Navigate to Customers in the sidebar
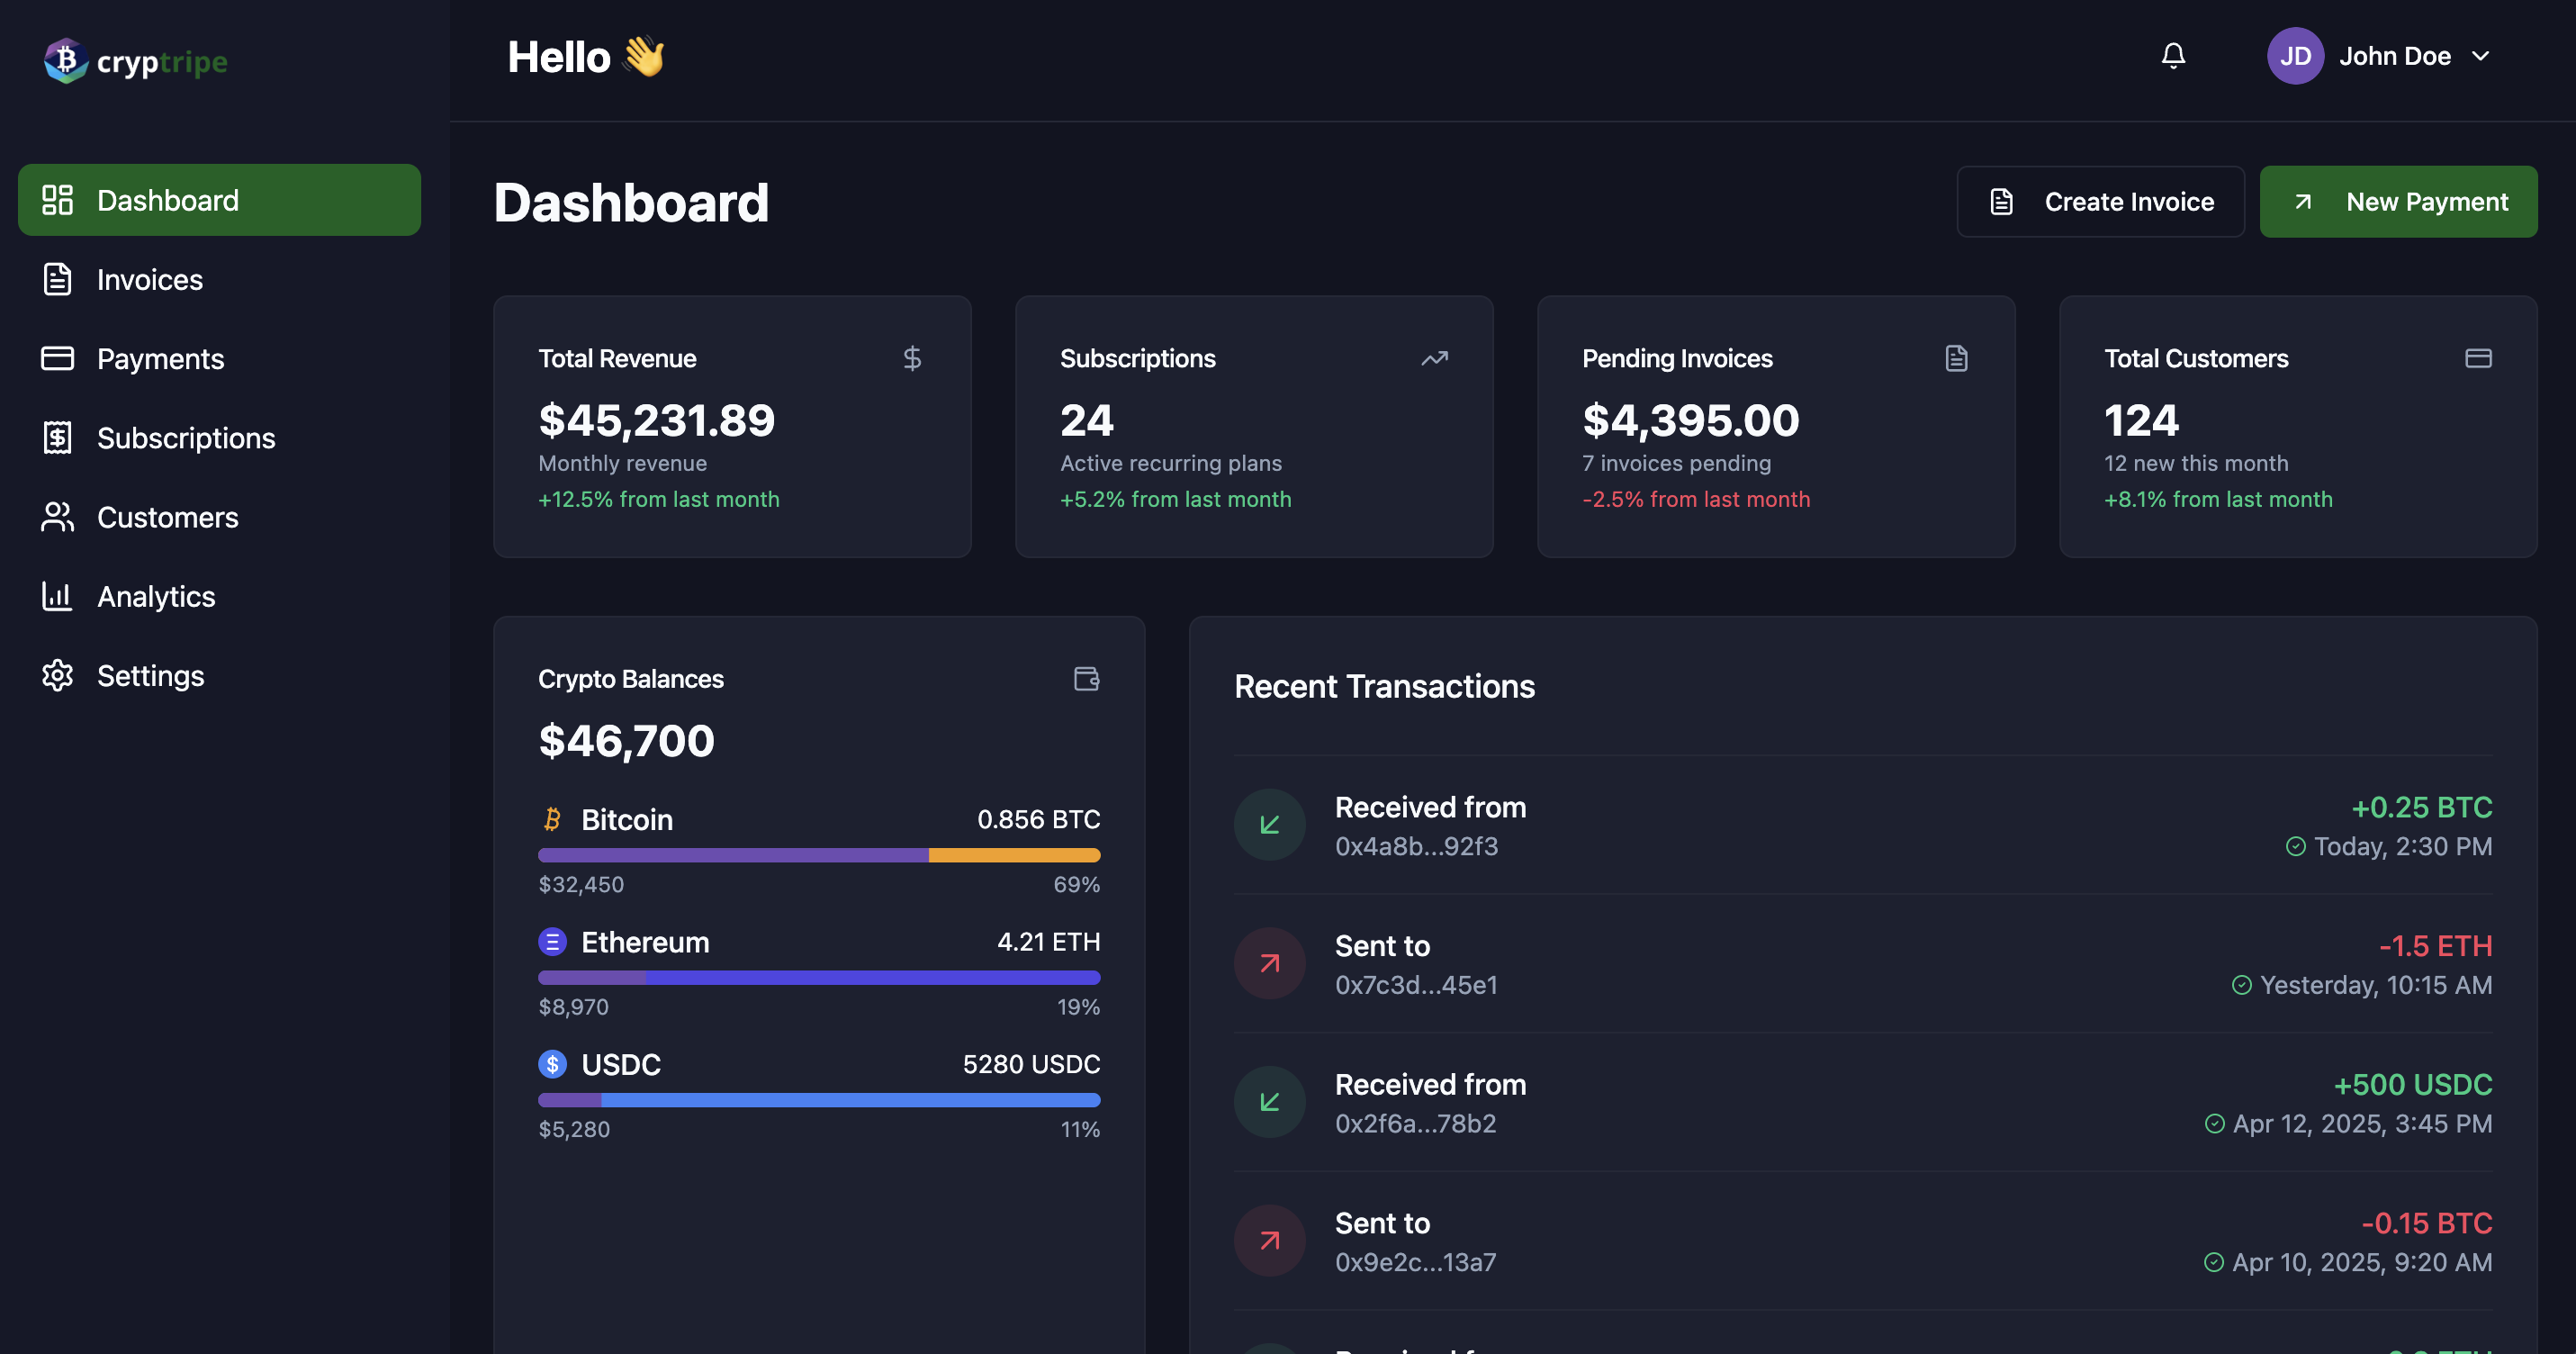Image resolution: width=2576 pixels, height=1354 pixels. click(219, 516)
